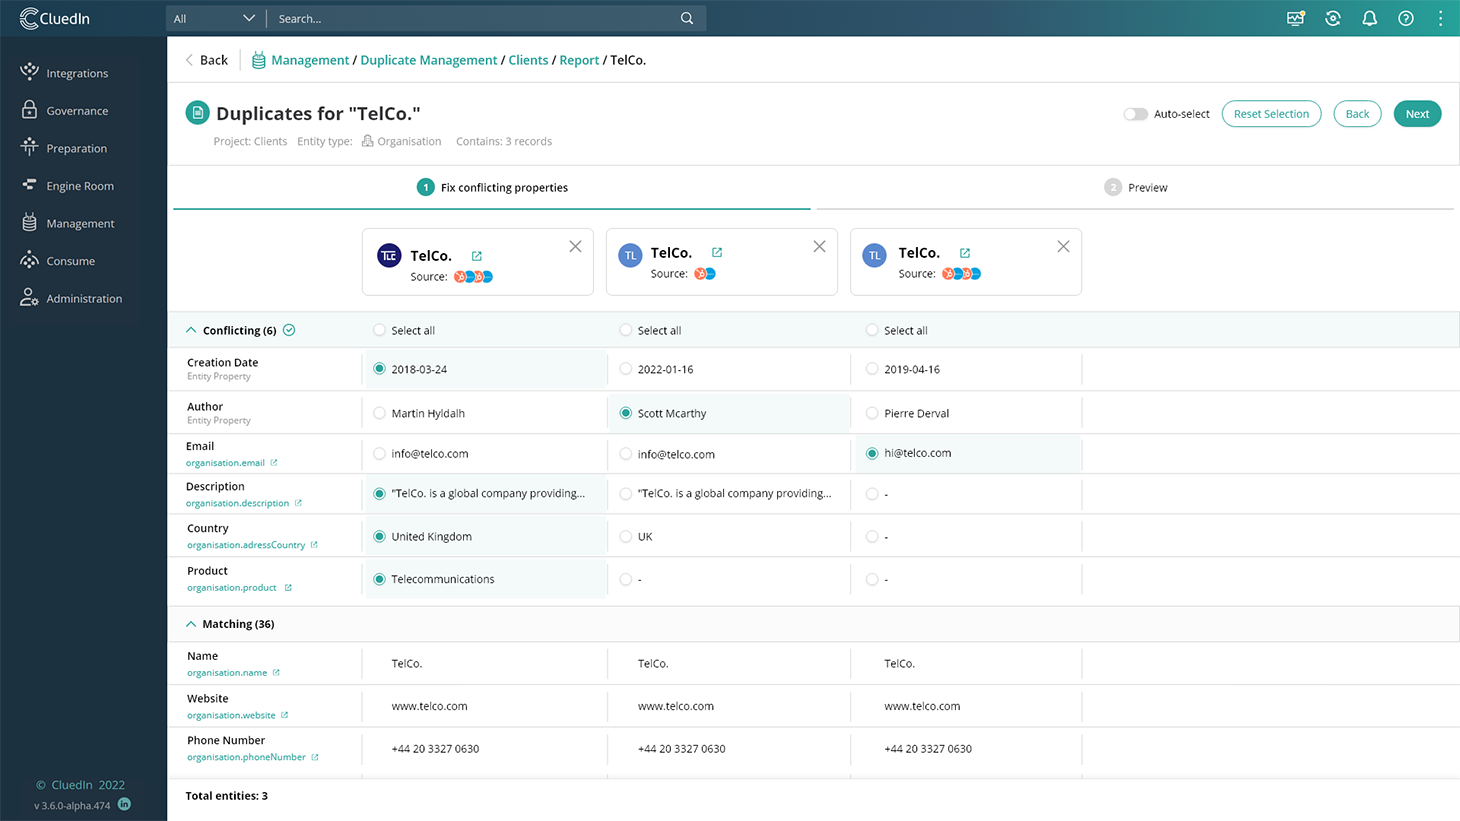Switch to the Preview step tab
This screenshot has width=1460, height=821.
(1136, 187)
